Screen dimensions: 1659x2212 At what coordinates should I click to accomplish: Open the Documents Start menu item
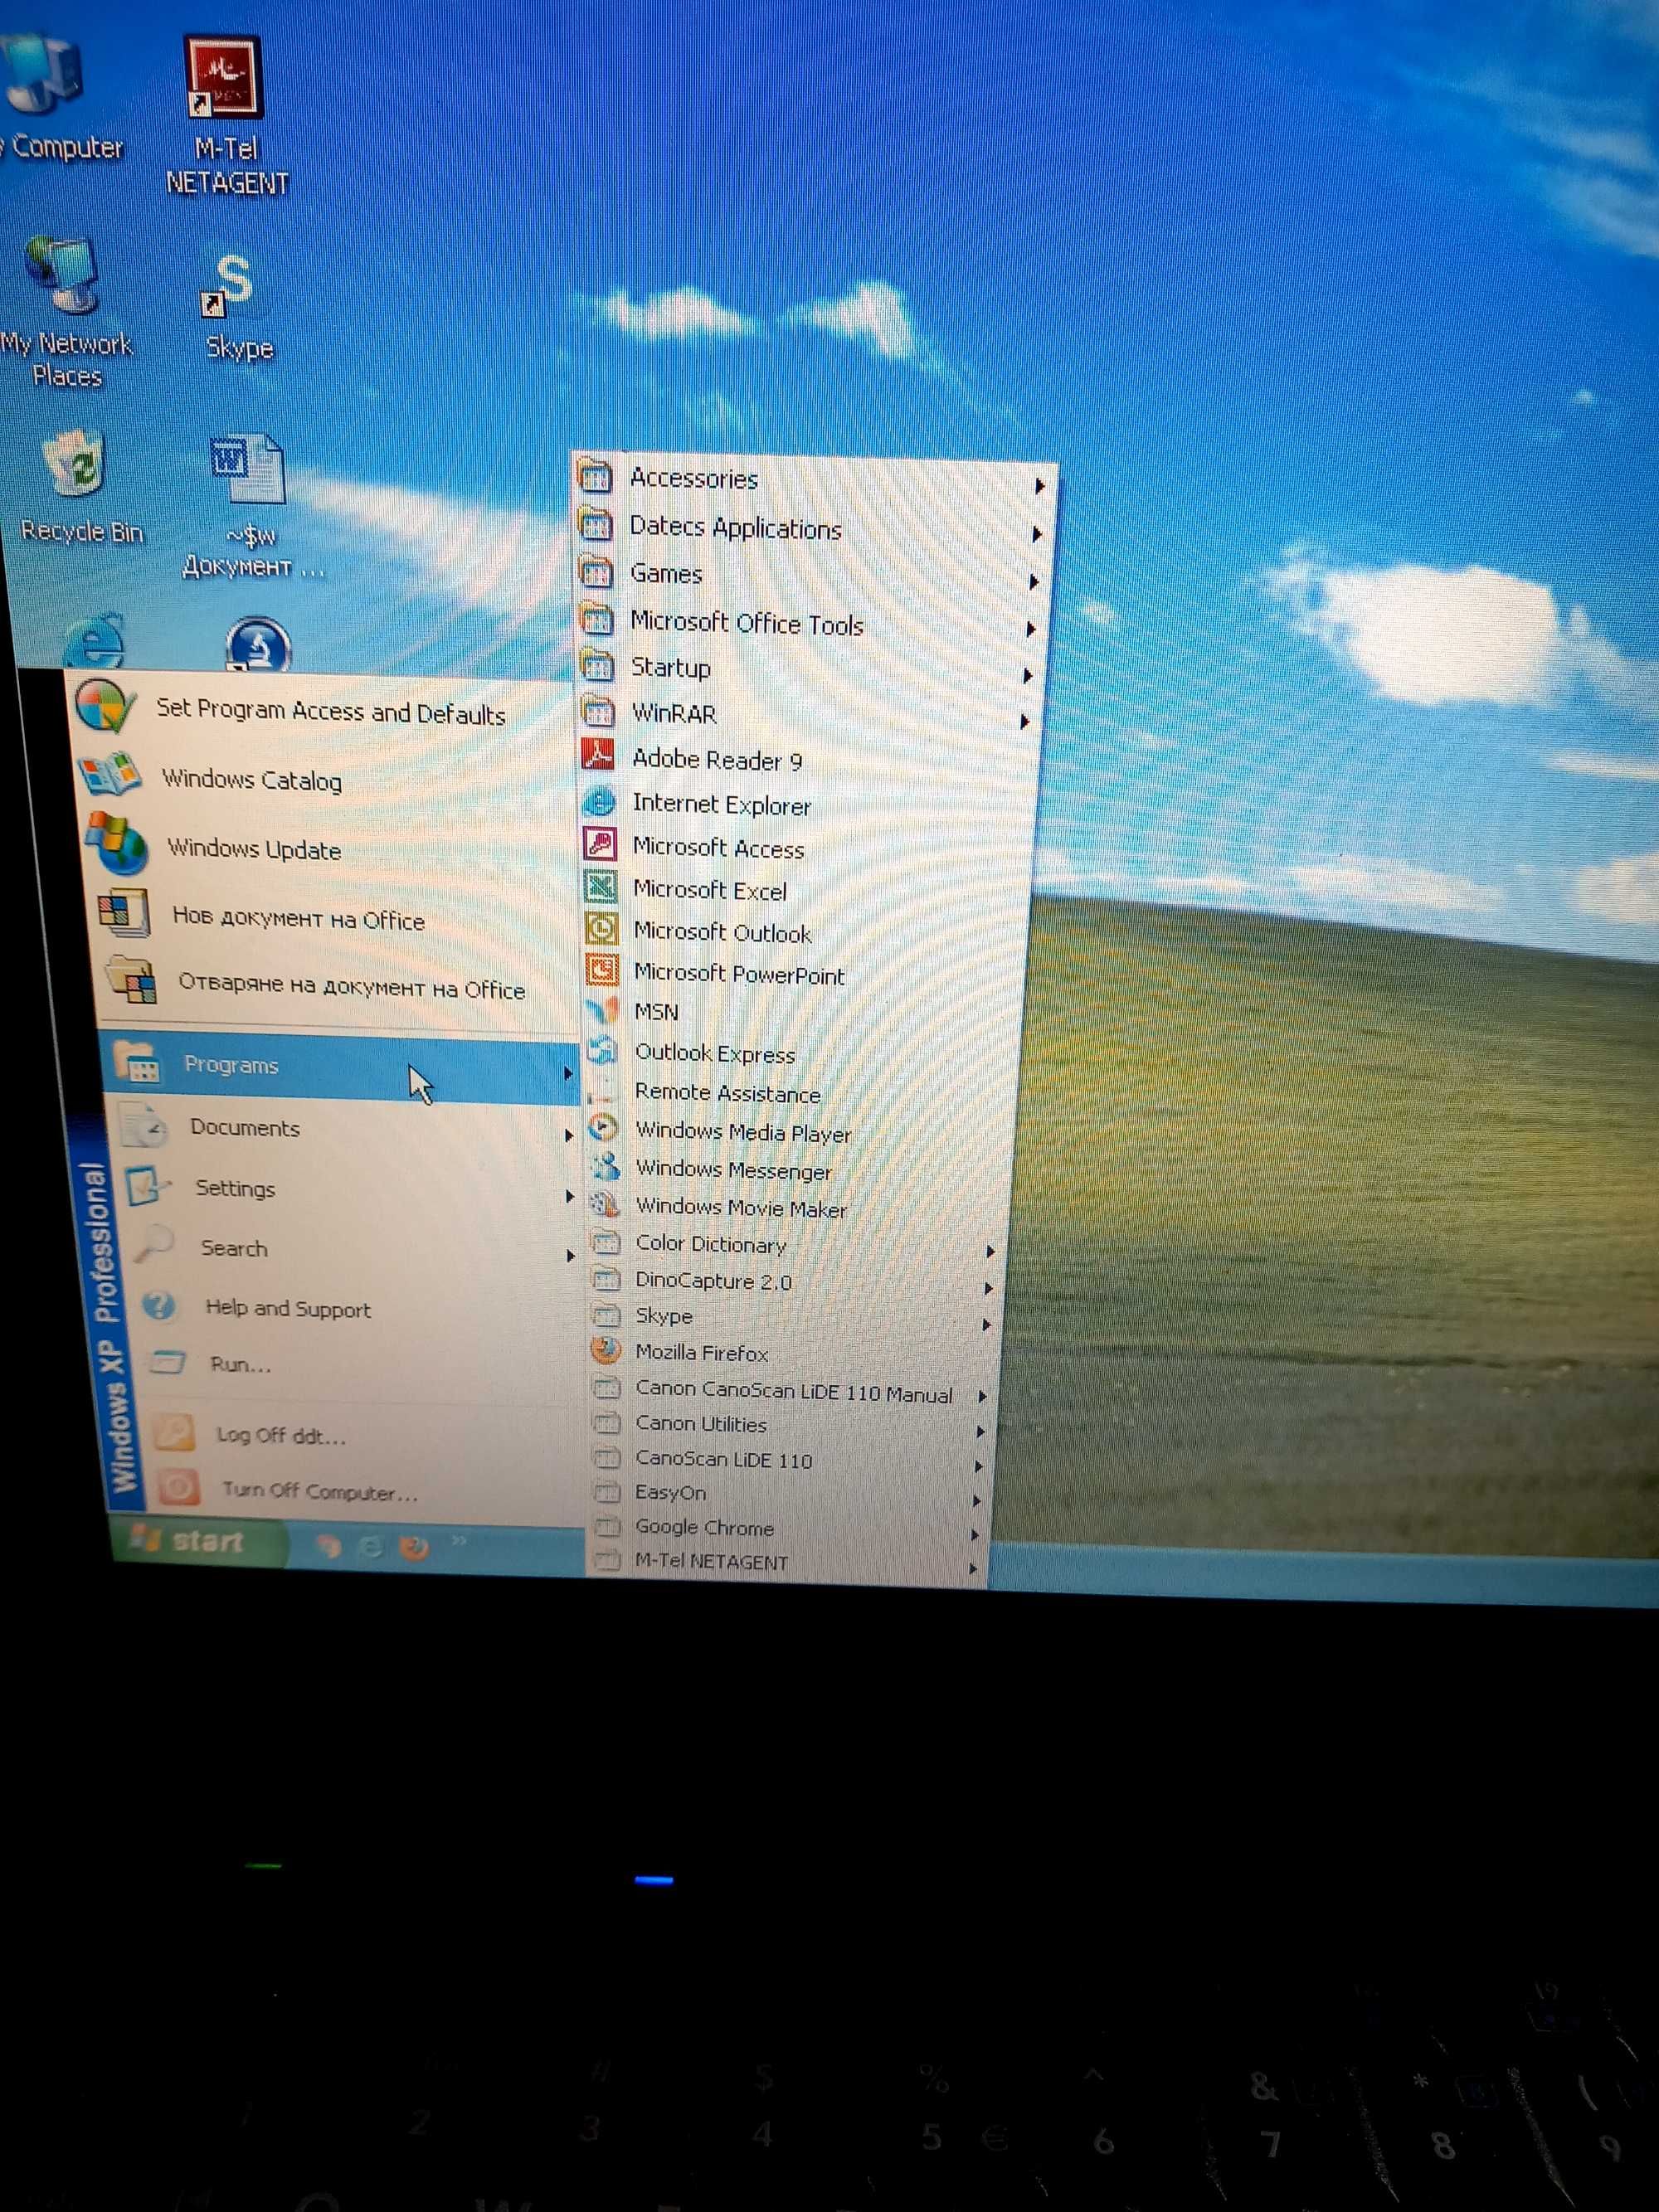(344, 1130)
